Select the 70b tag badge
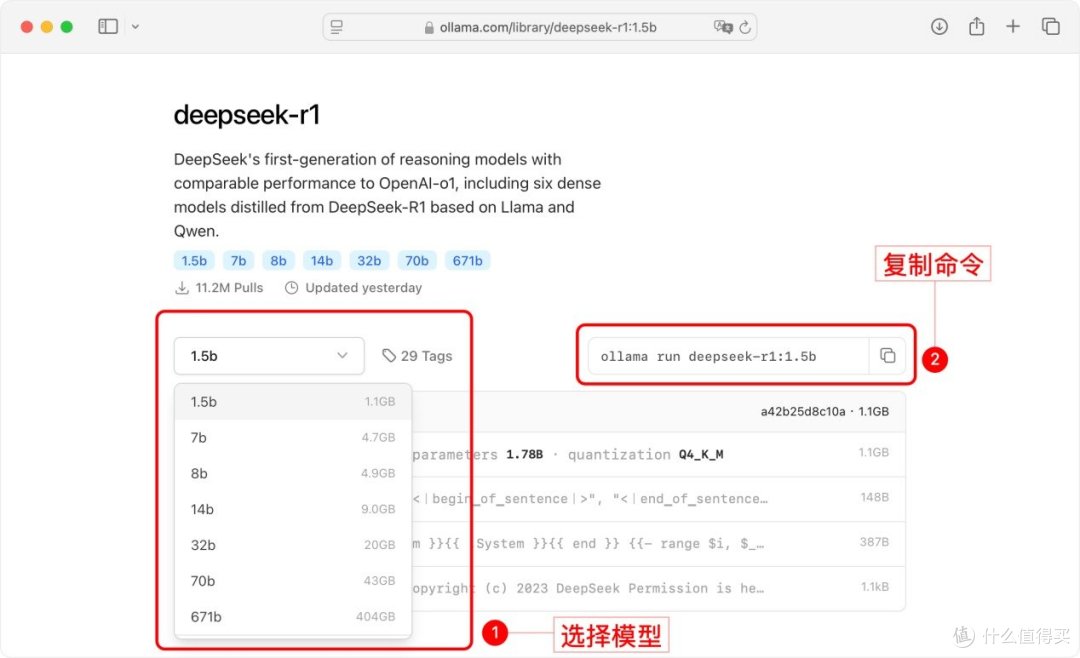1080x658 pixels. pos(417,260)
